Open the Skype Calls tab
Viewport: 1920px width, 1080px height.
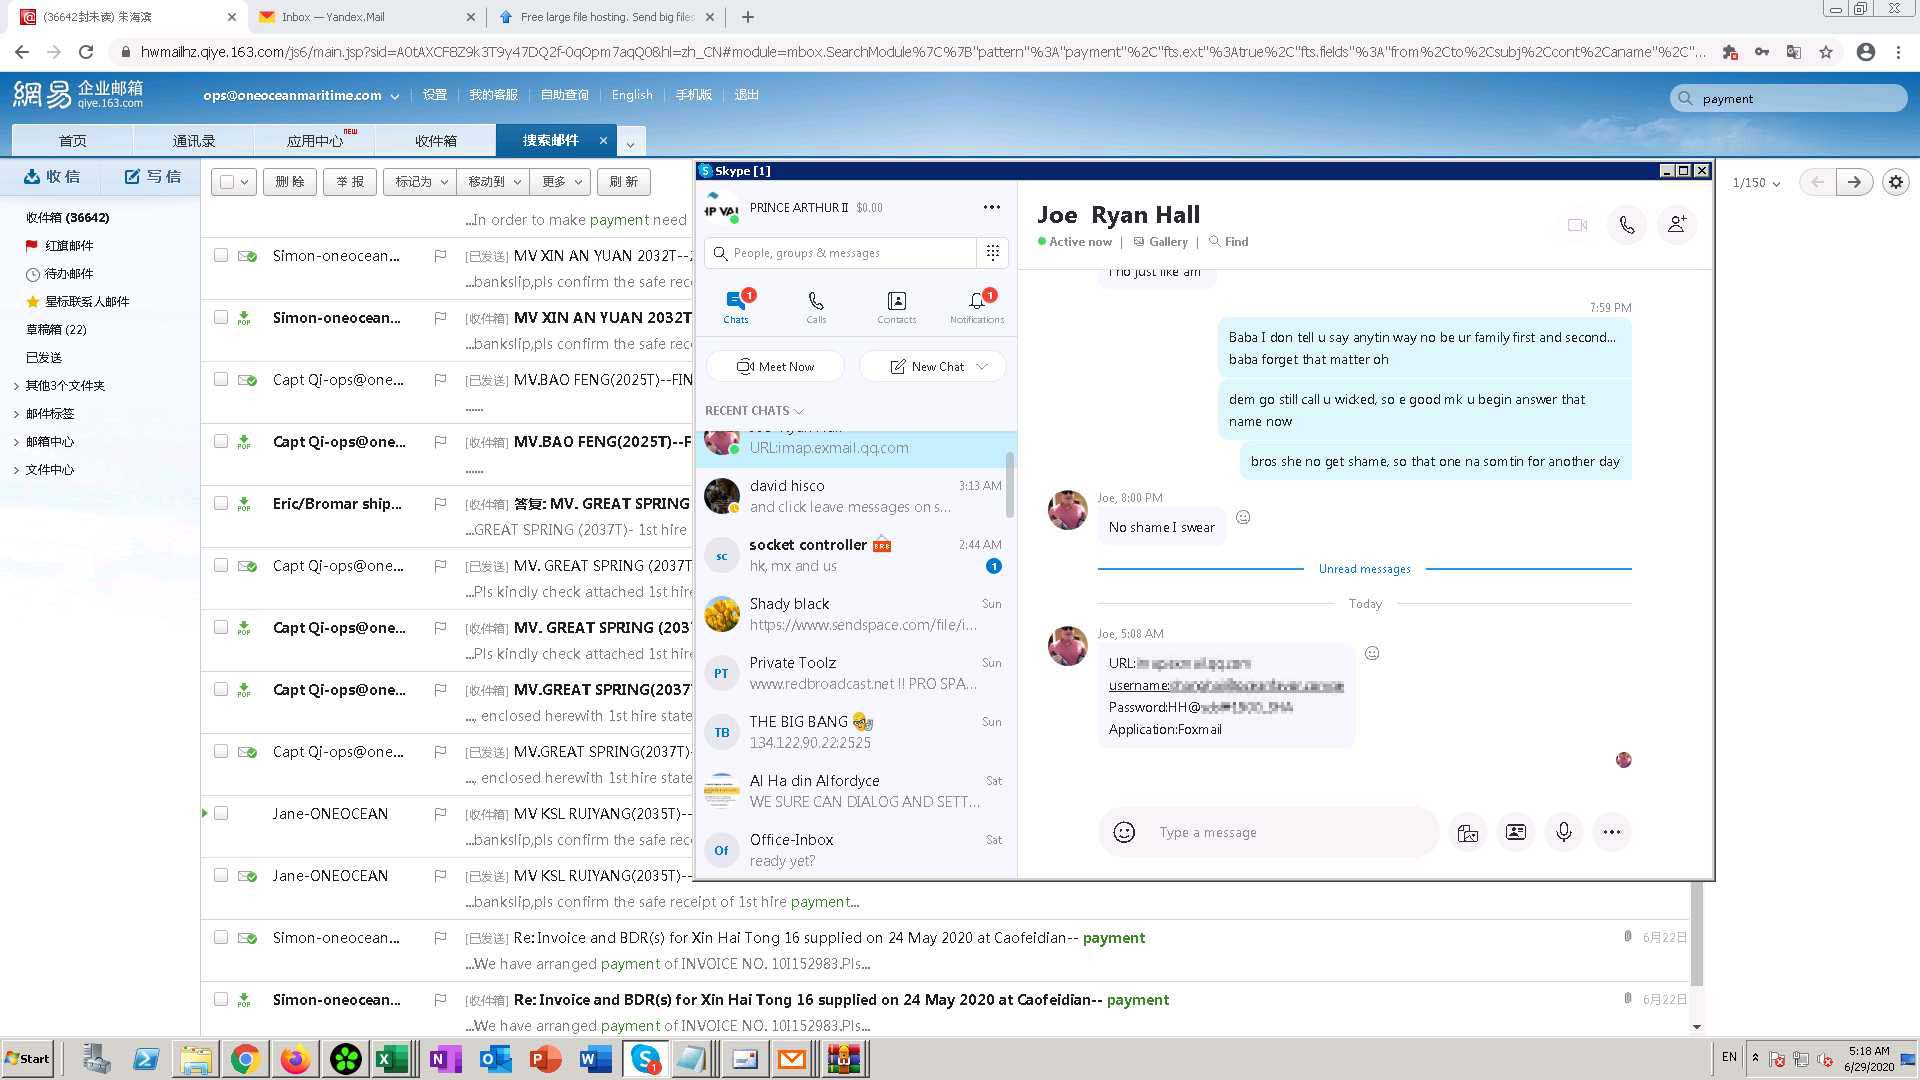816,306
